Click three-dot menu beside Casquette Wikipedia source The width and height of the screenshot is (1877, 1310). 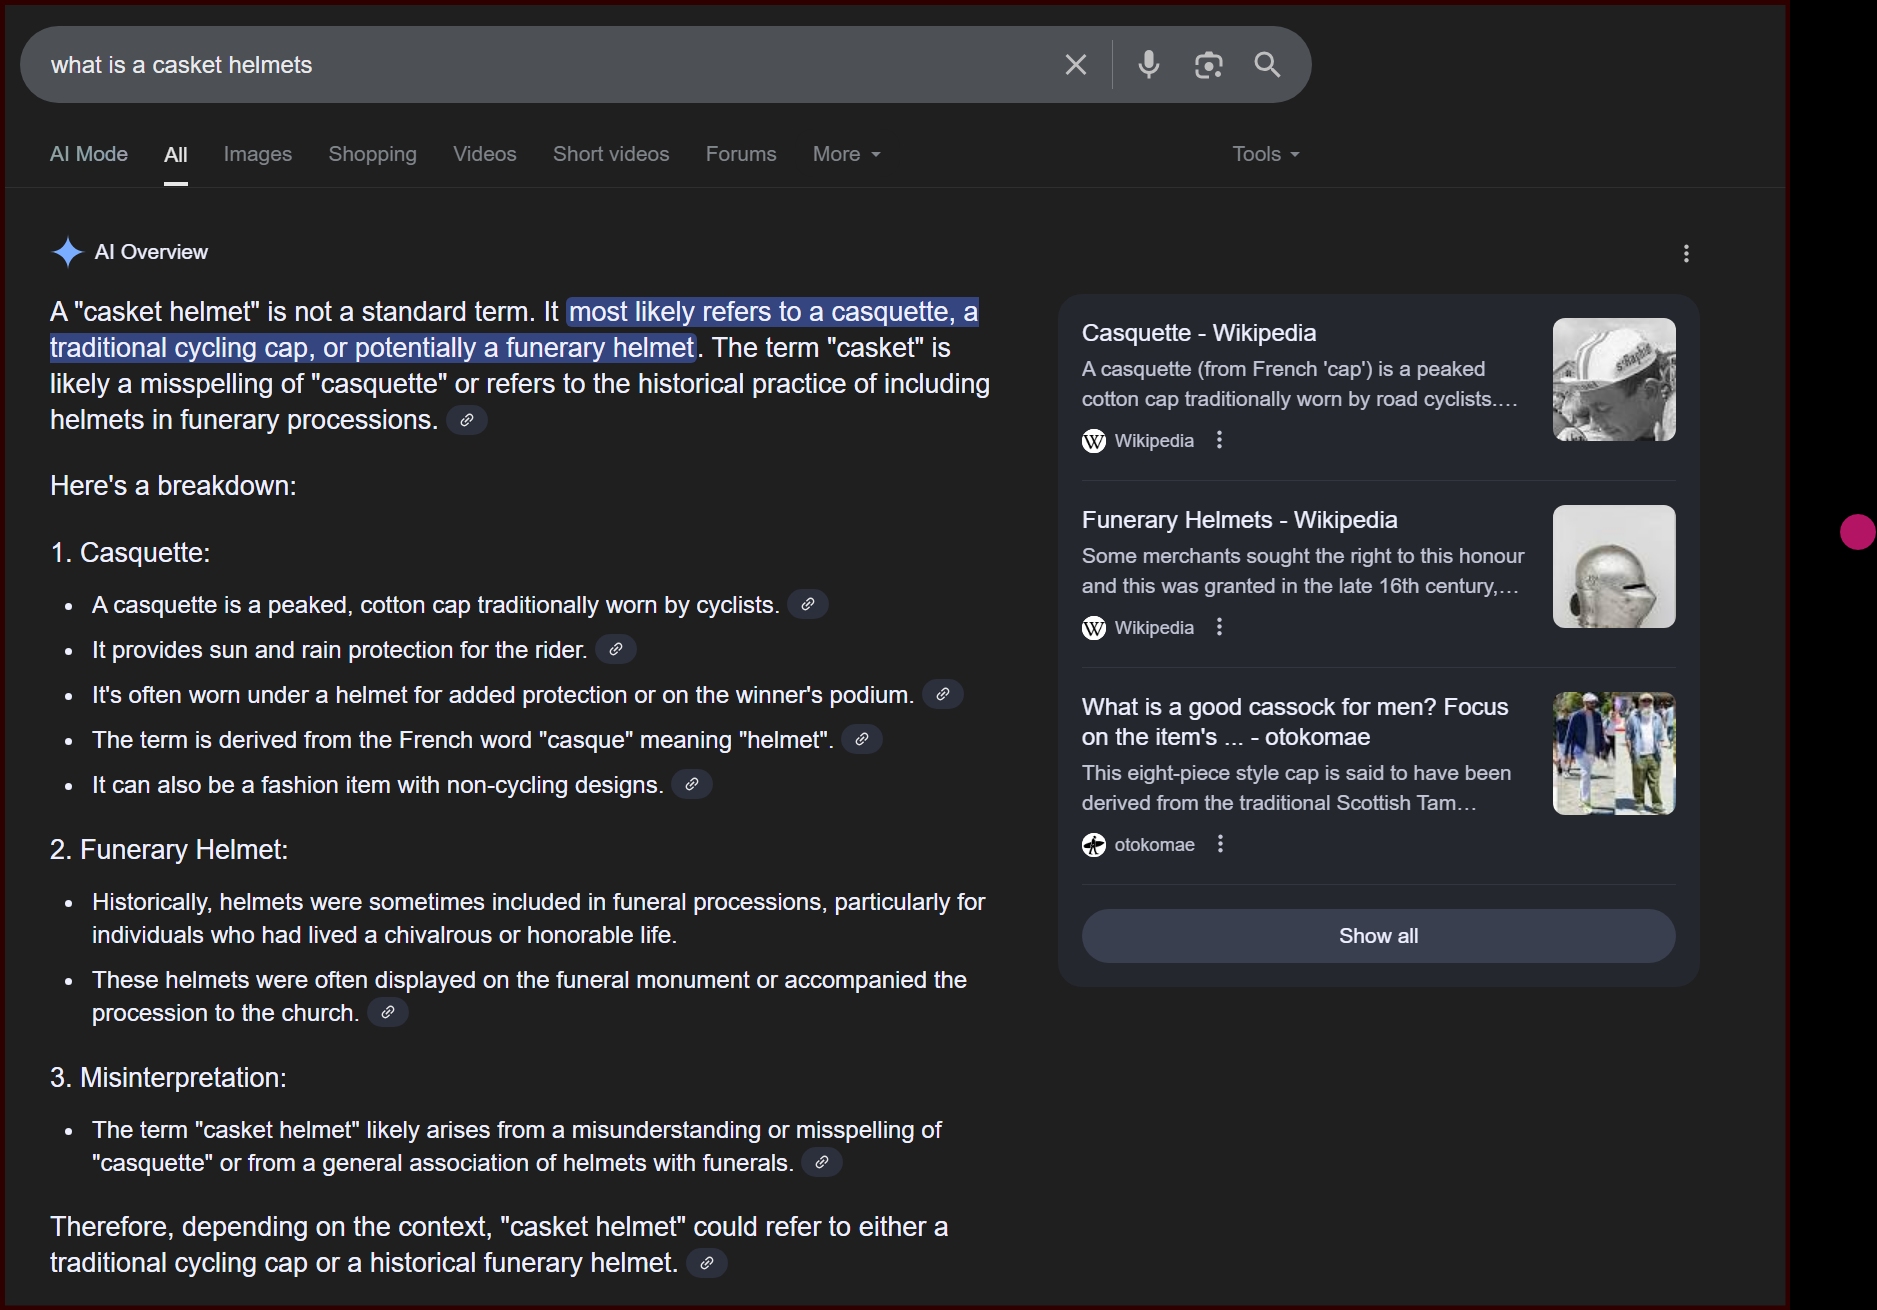click(1219, 440)
